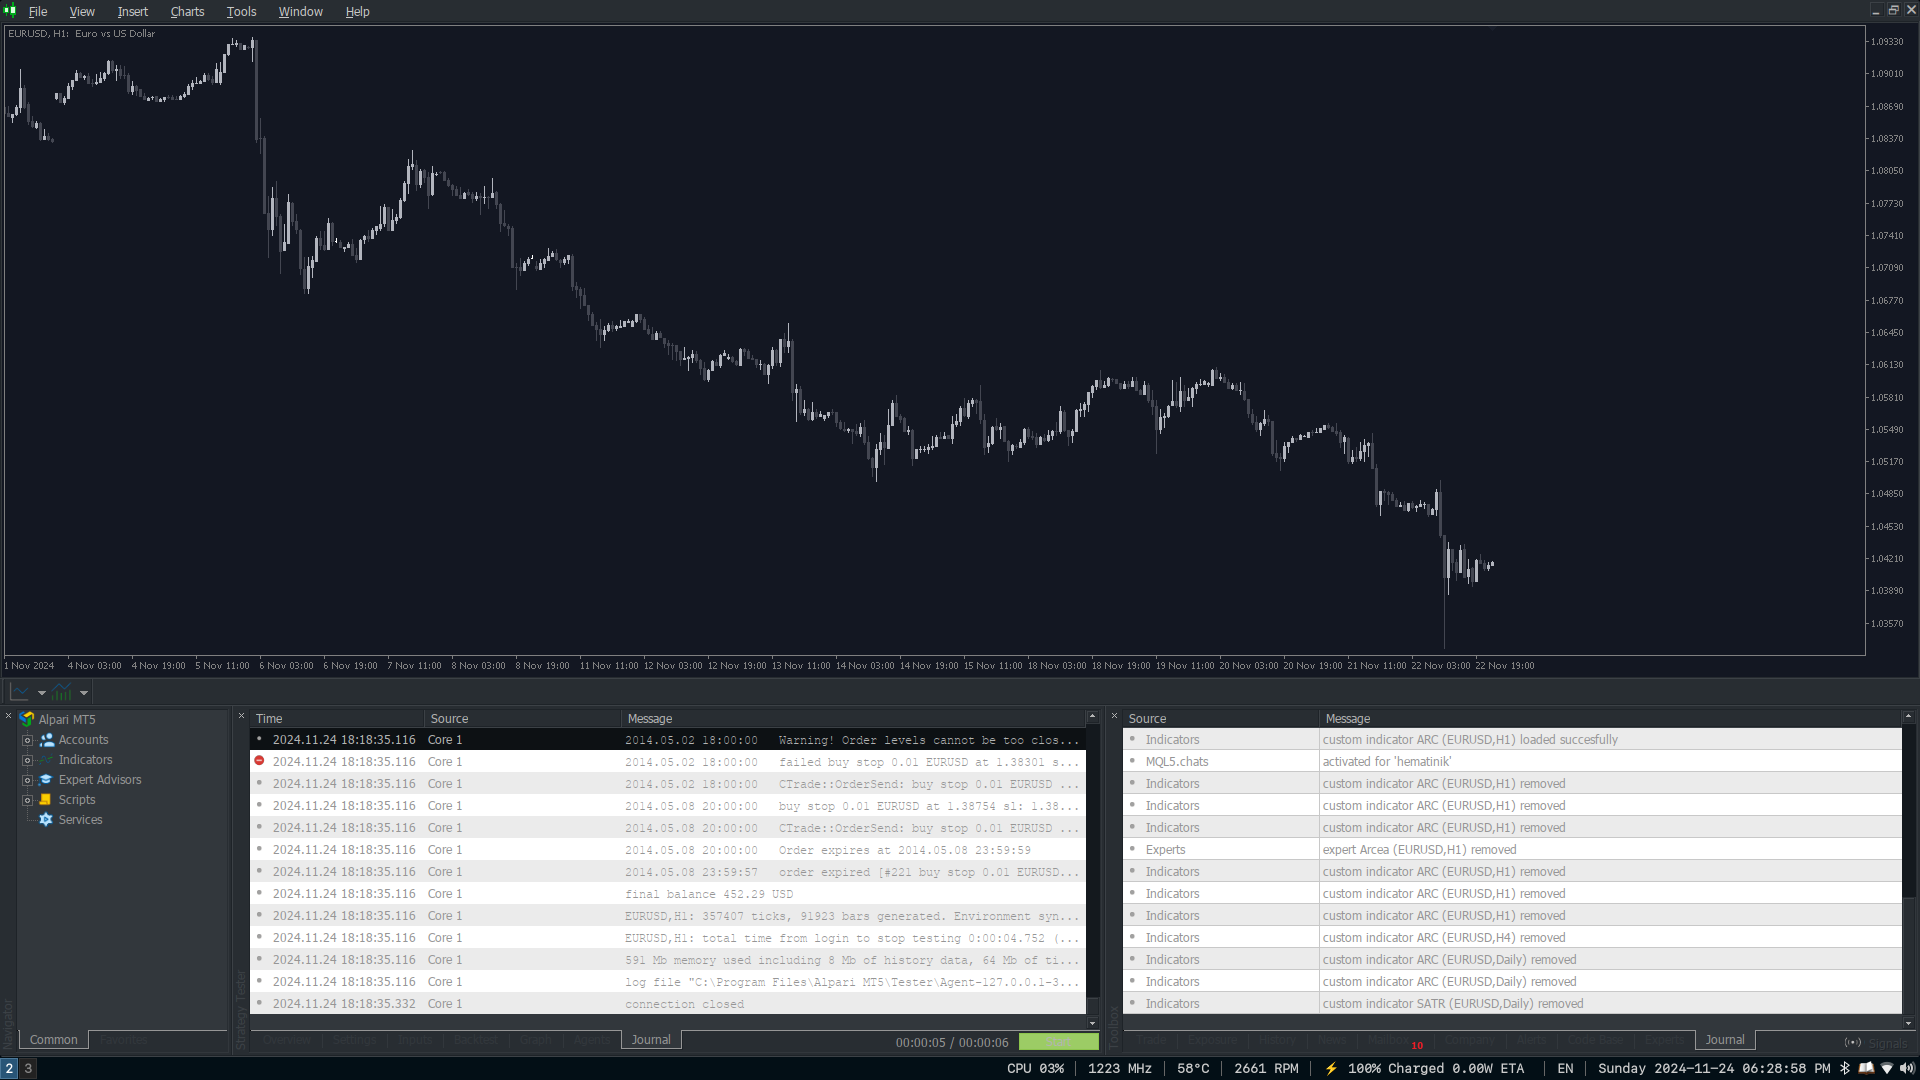Expand the Indicators tree node in Navigator

pyautogui.click(x=28, y=760)
